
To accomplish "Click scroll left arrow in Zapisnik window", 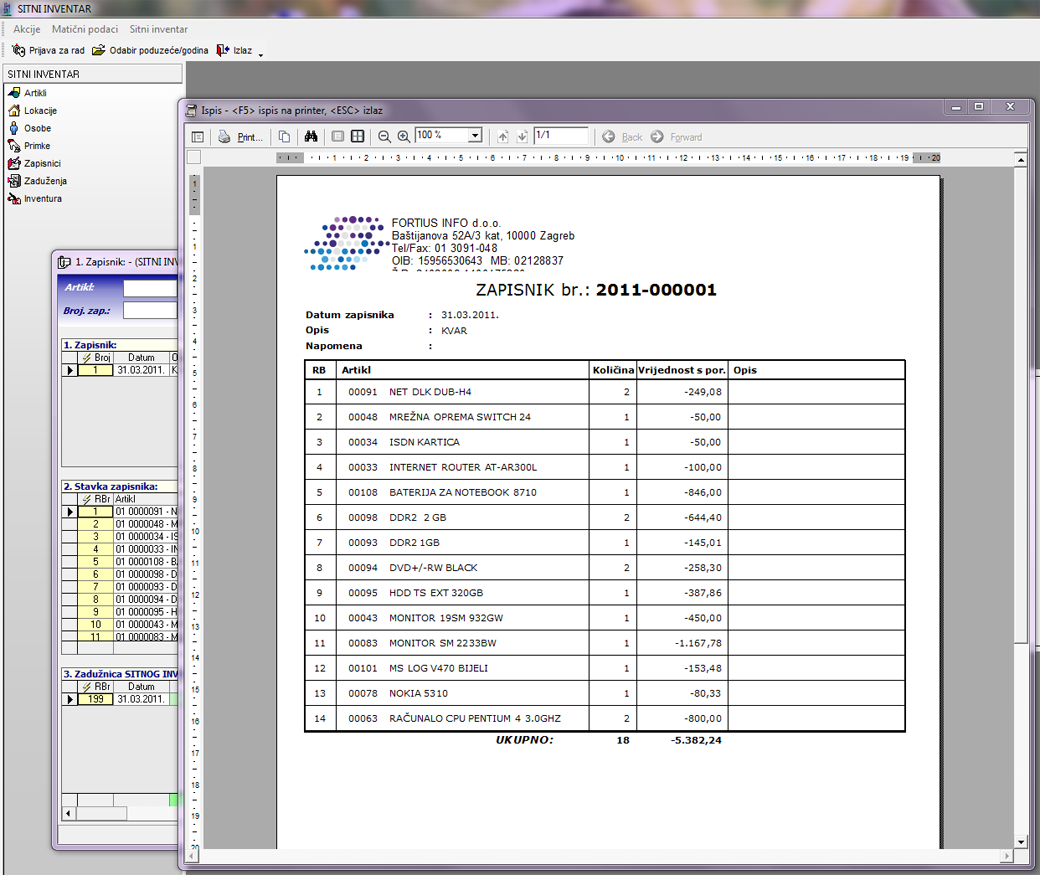I will [68, 813].
